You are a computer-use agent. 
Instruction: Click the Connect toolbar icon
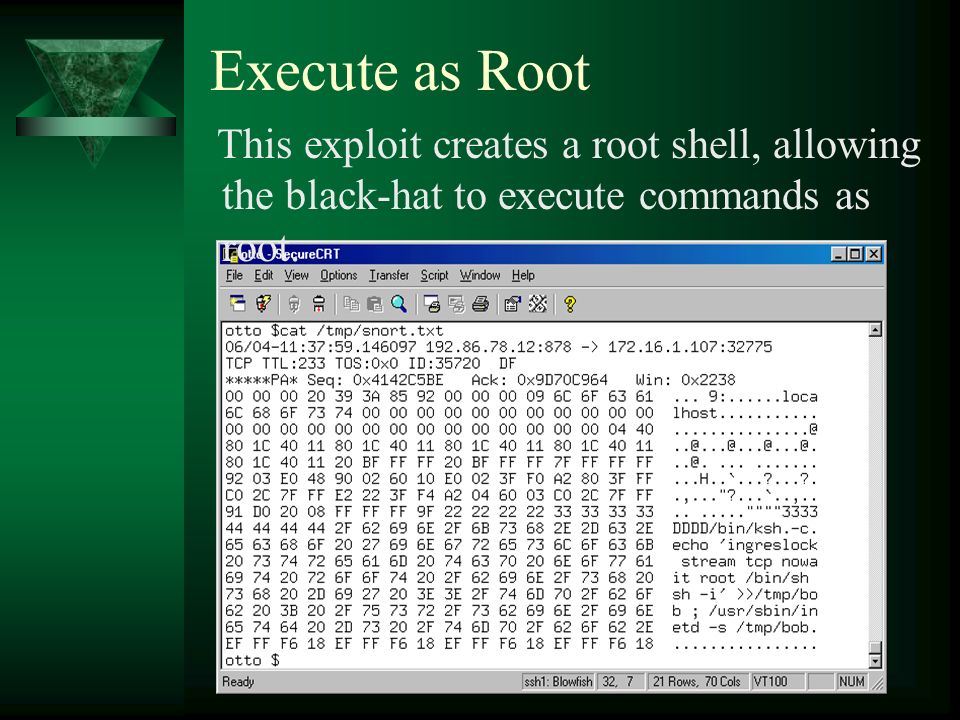coord(238,304)
